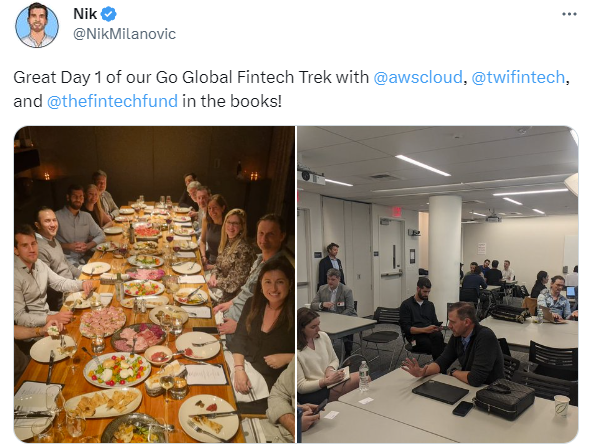Click the tweet text about Go Global Fintech Trek

pos(291,89)
